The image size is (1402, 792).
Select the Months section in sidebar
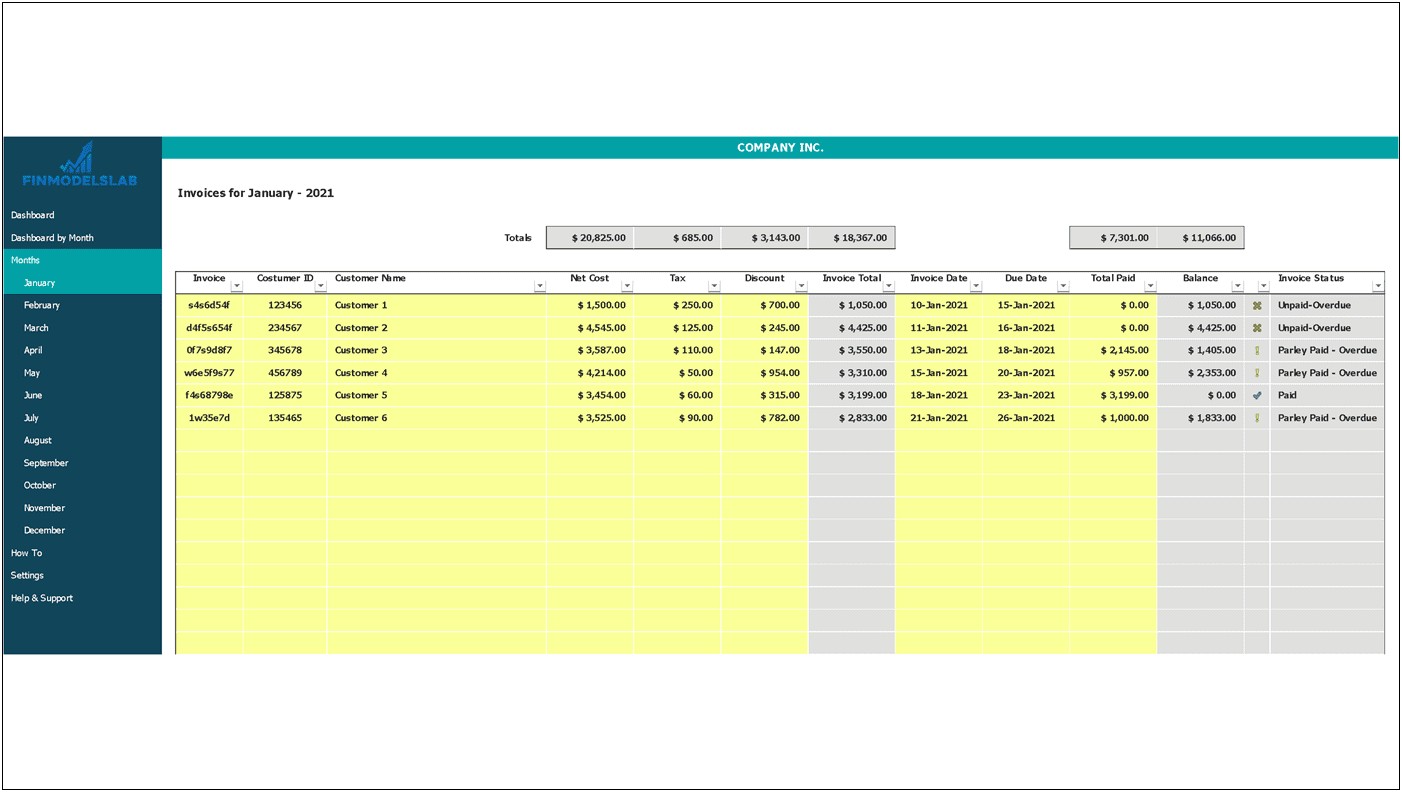(82, 260)
